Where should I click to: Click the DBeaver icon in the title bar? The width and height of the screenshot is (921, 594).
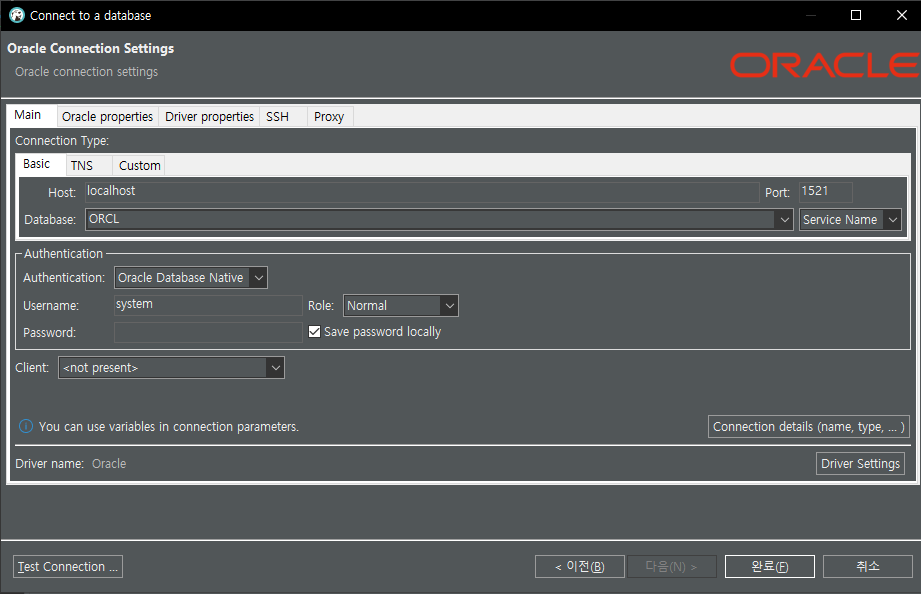(x=16, y=15)
